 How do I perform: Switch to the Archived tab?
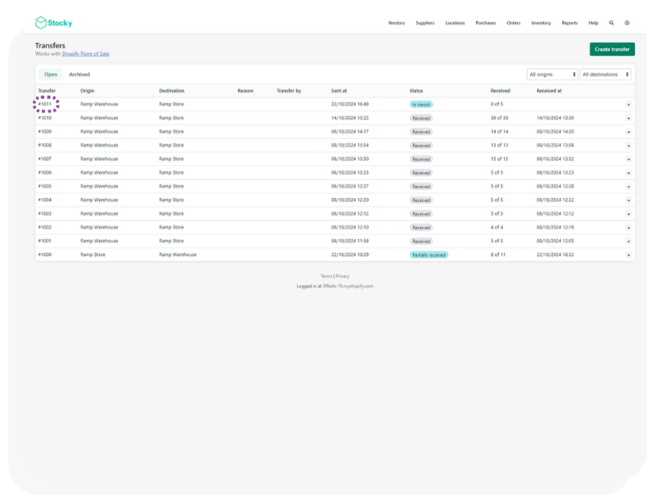point(79,75)
